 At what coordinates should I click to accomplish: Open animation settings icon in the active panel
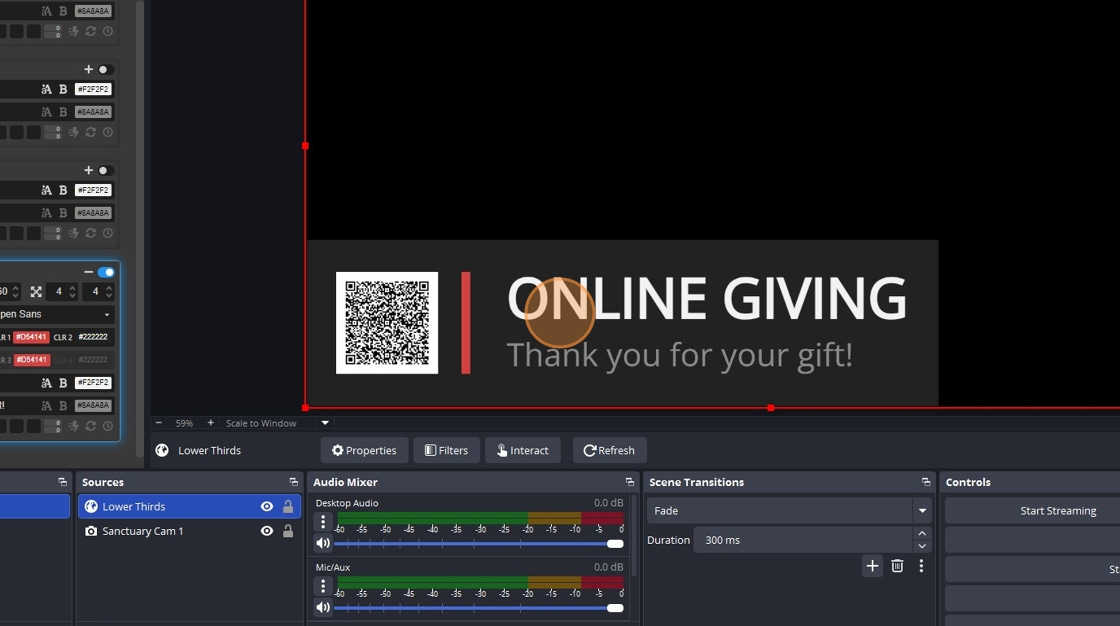(x=73, y=426)
